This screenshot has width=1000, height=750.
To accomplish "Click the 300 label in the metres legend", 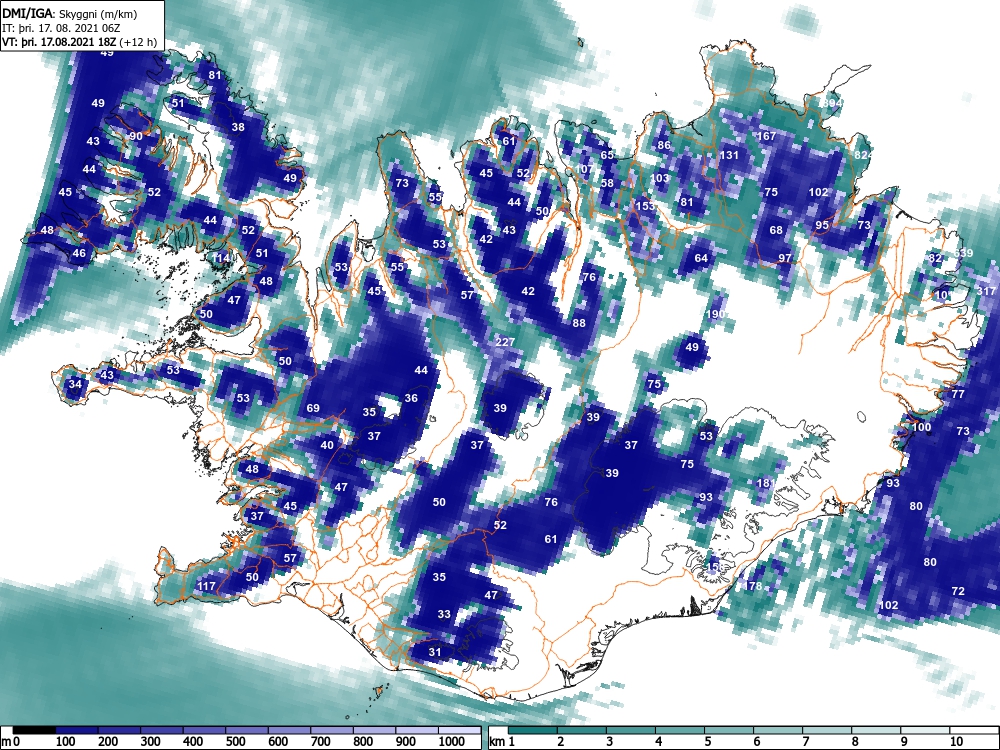I will (x=151, y=742).
